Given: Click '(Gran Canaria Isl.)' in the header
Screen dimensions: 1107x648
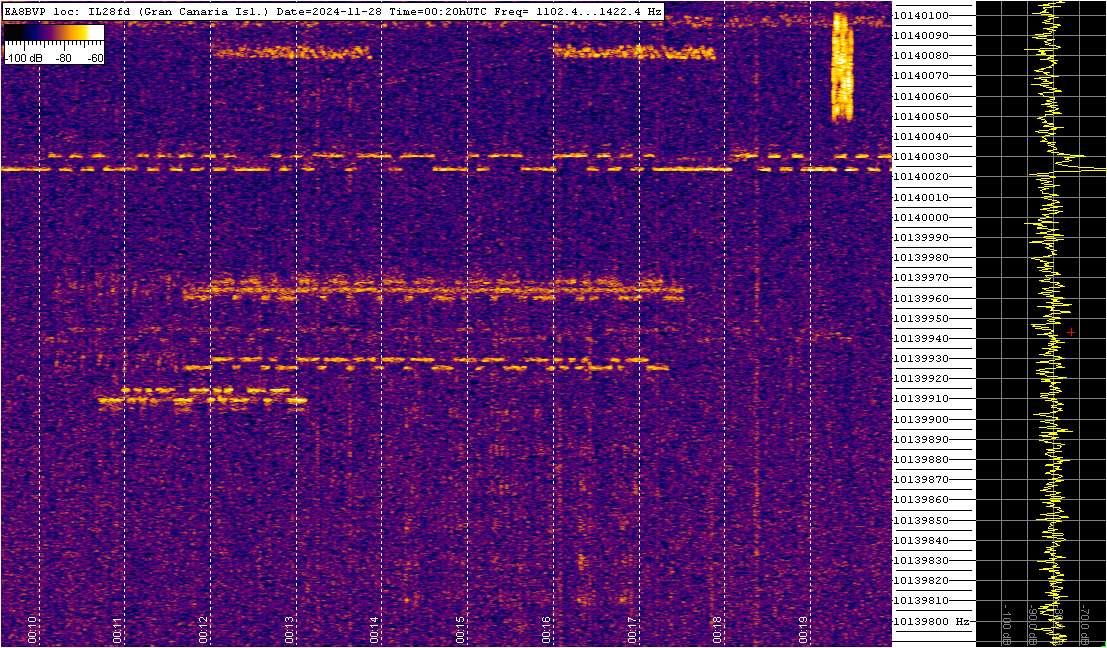Looking at the screenshot, I should [205, 12].
